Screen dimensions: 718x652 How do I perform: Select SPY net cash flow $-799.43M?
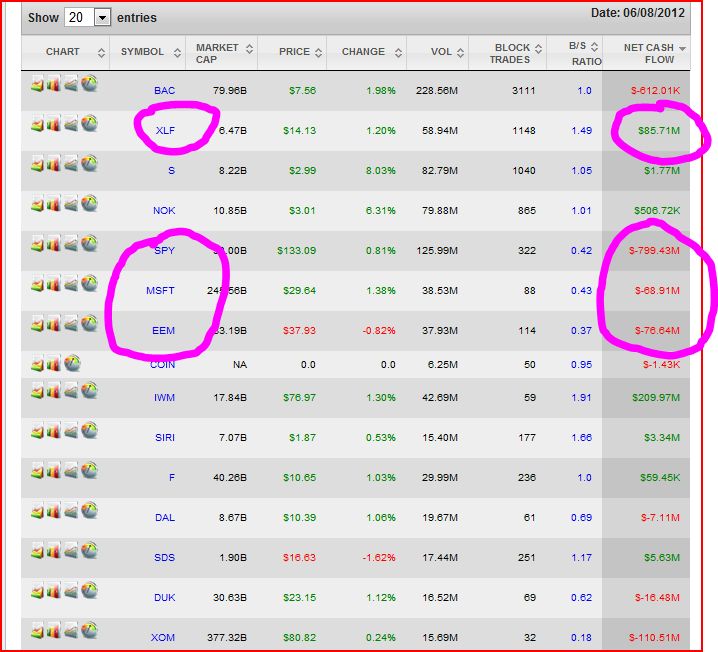(654, 250)
